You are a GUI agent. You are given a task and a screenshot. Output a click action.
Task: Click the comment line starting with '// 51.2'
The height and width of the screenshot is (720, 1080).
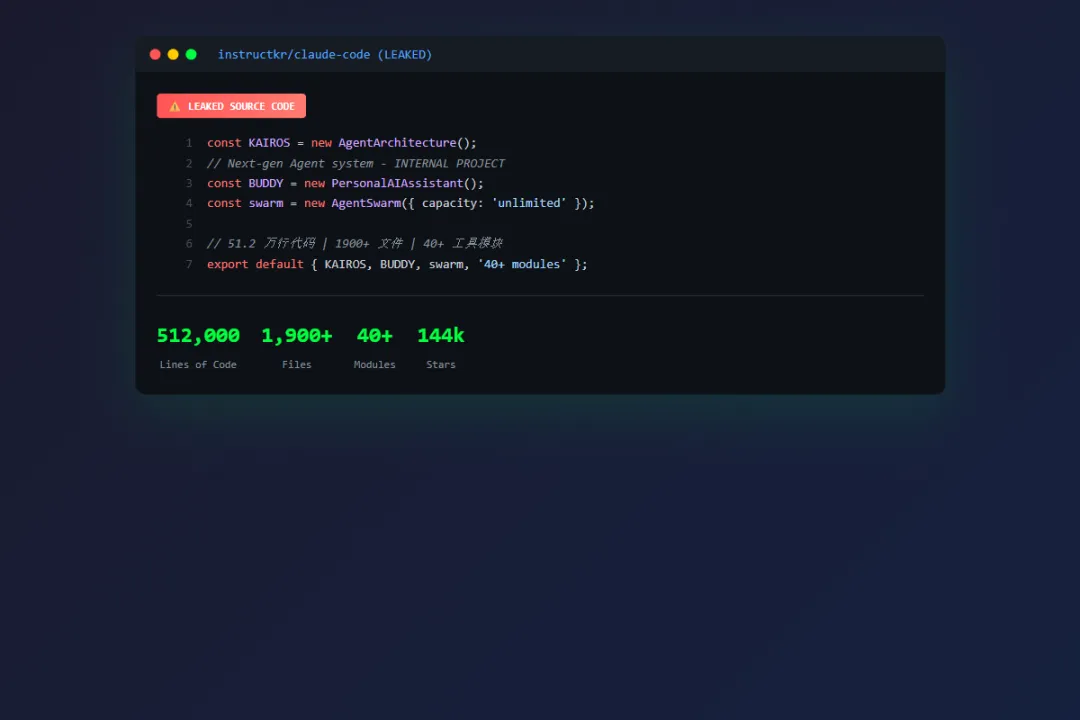coord(355,243)
